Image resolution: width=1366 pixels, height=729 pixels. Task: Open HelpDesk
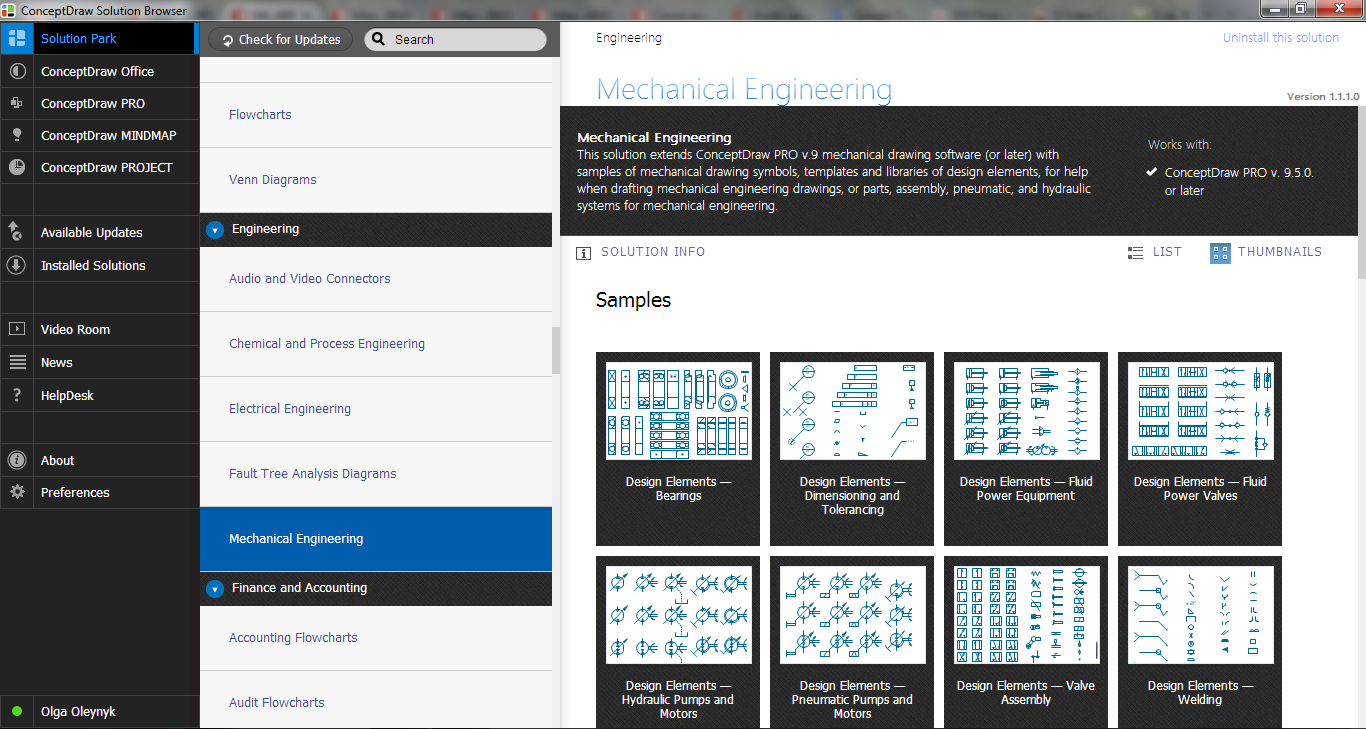(x=67, y=396)
